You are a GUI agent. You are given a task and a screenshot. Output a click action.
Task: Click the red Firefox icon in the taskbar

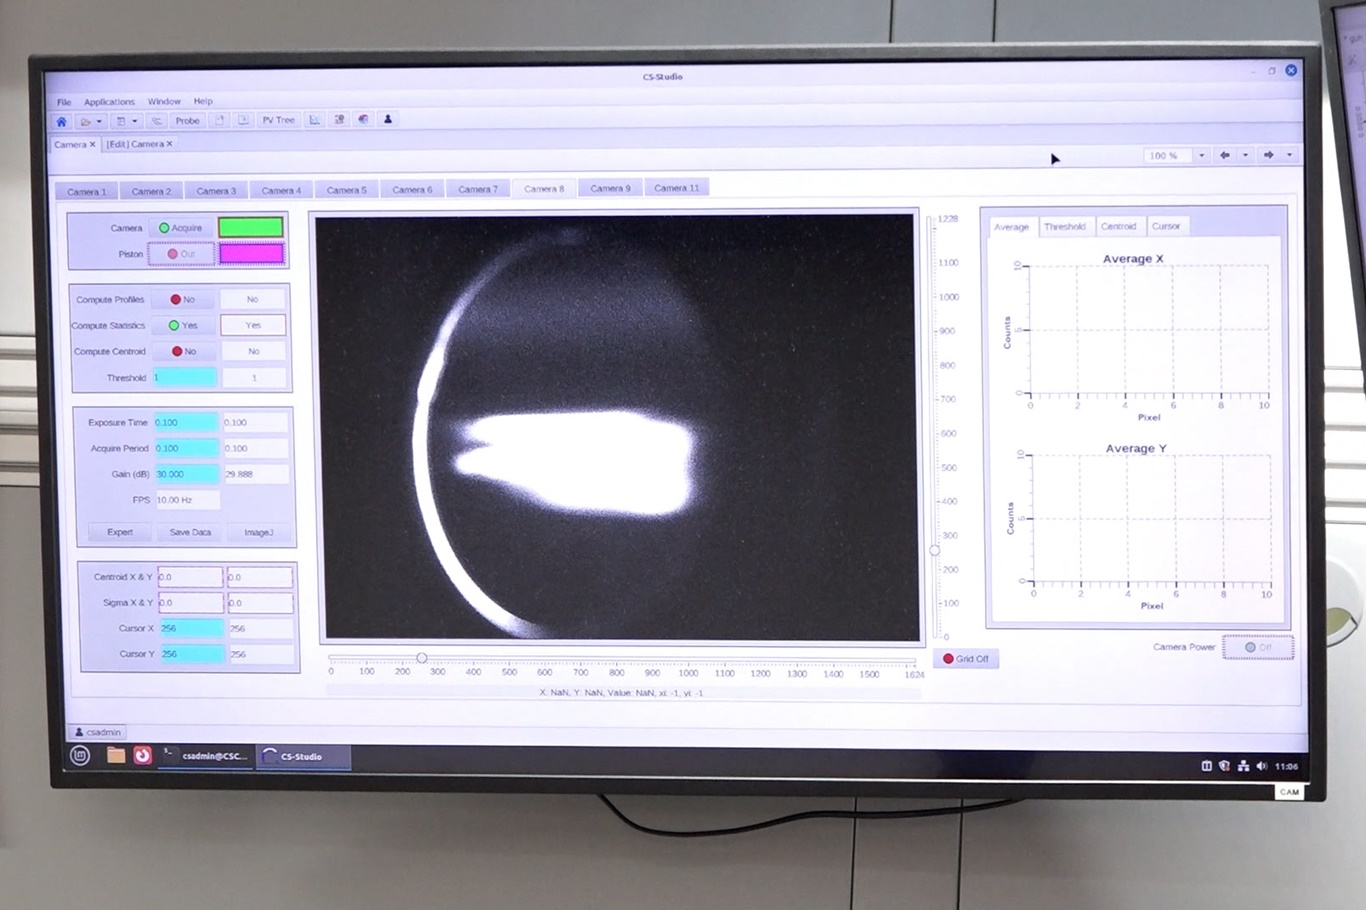pyautogui.click(x=142, y=755)
